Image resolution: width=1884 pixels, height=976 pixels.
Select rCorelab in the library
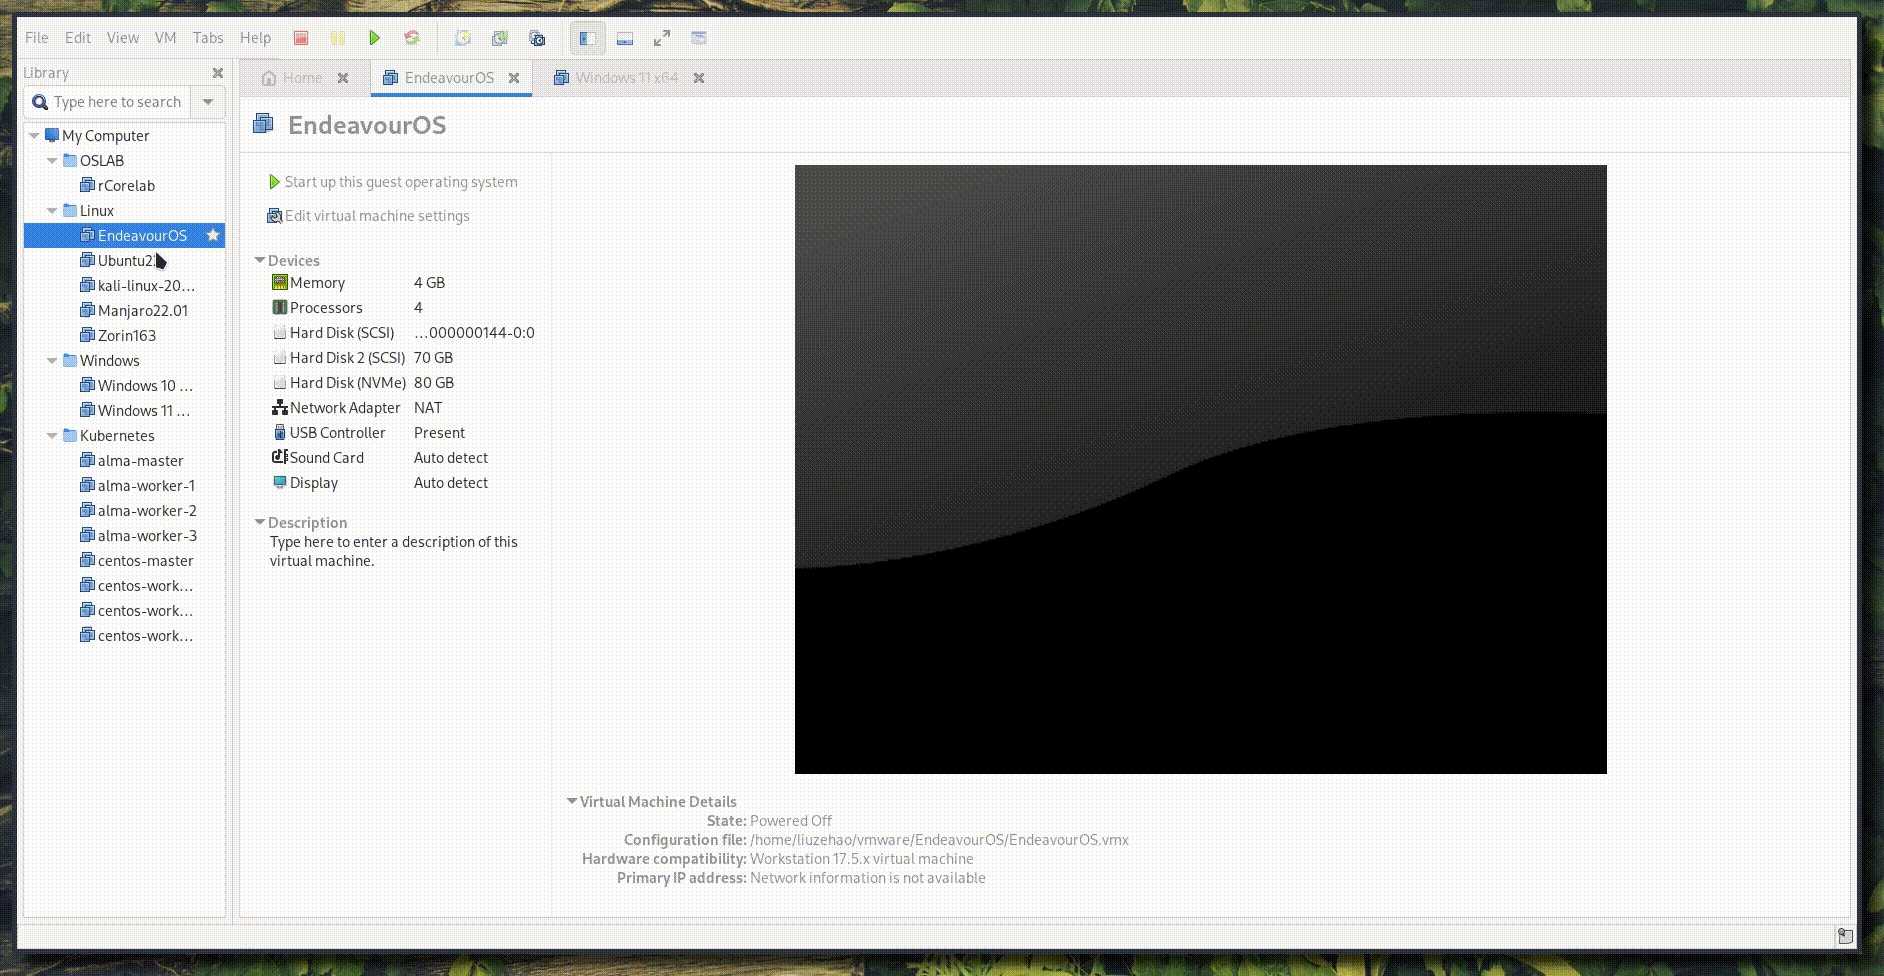tap(125, 186)
